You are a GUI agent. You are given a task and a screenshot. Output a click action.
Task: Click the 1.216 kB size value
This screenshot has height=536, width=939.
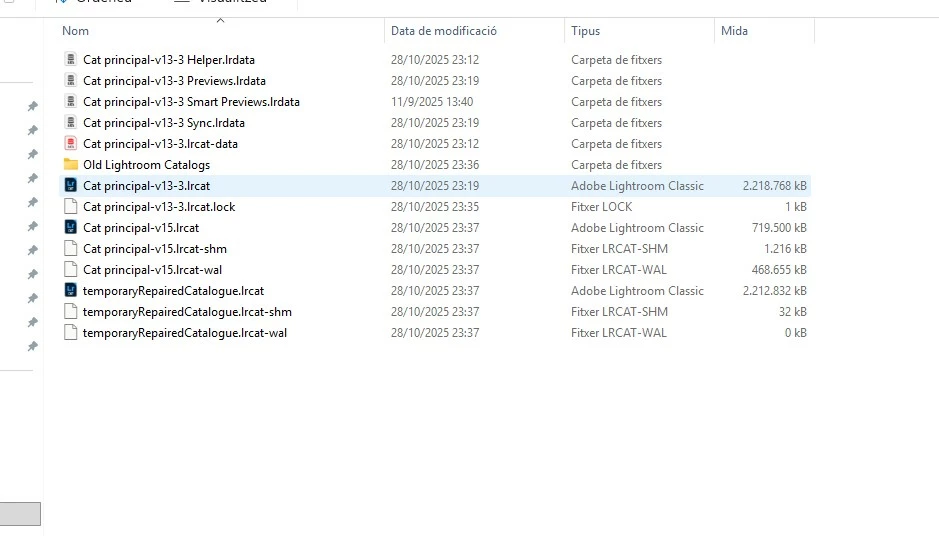785,248
